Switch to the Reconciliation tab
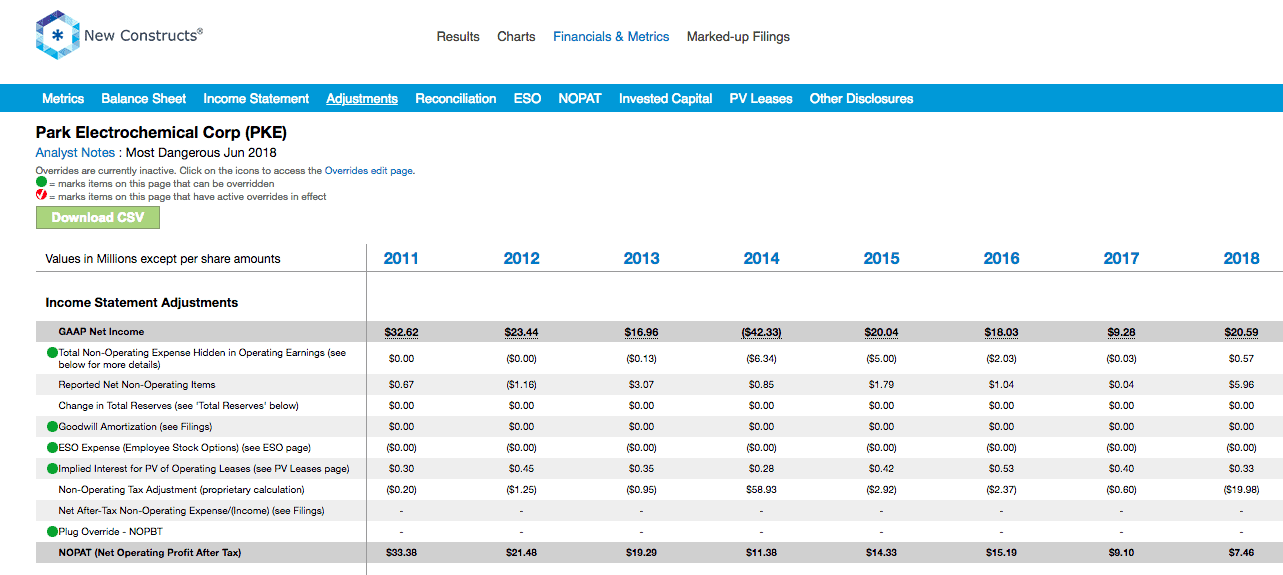This screenshot has height=575, width=1283. coord(455,98)
